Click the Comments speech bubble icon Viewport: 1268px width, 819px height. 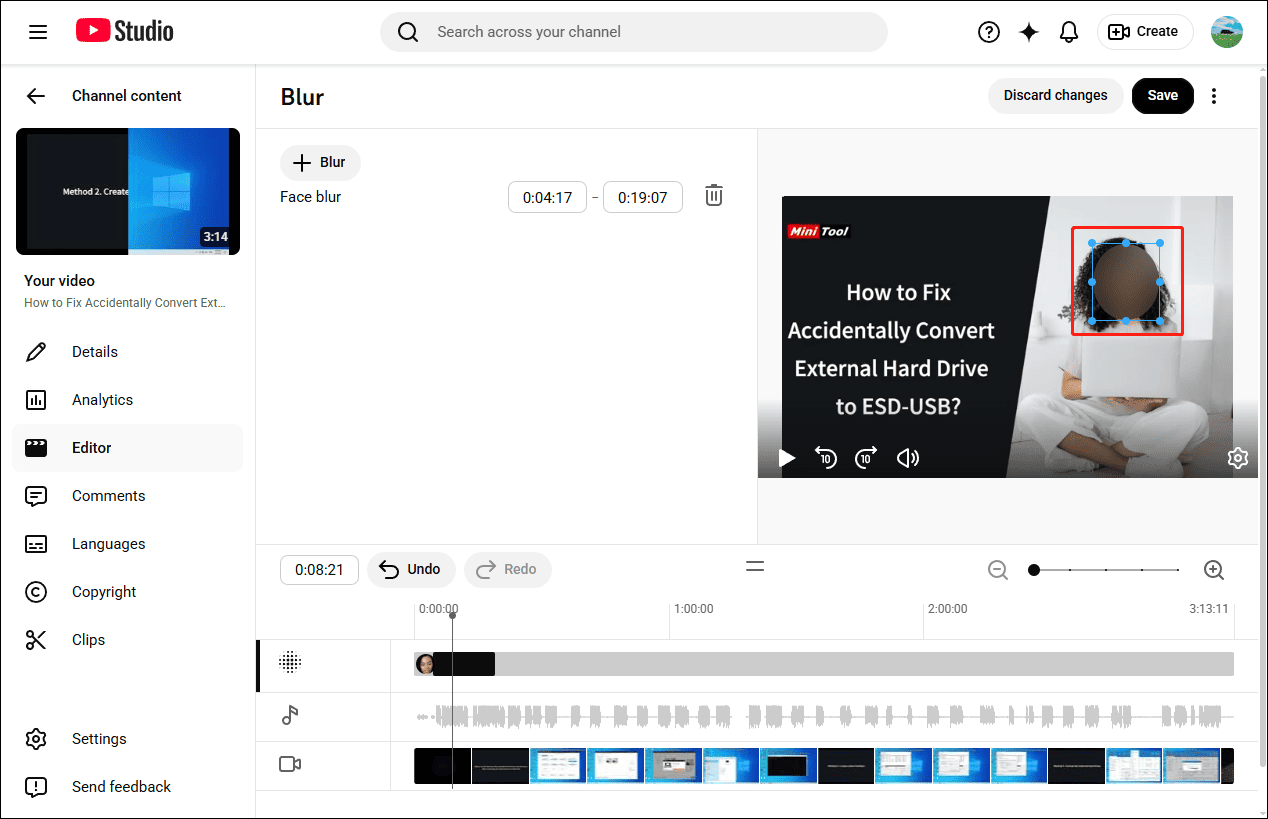[x=36, y=495]
